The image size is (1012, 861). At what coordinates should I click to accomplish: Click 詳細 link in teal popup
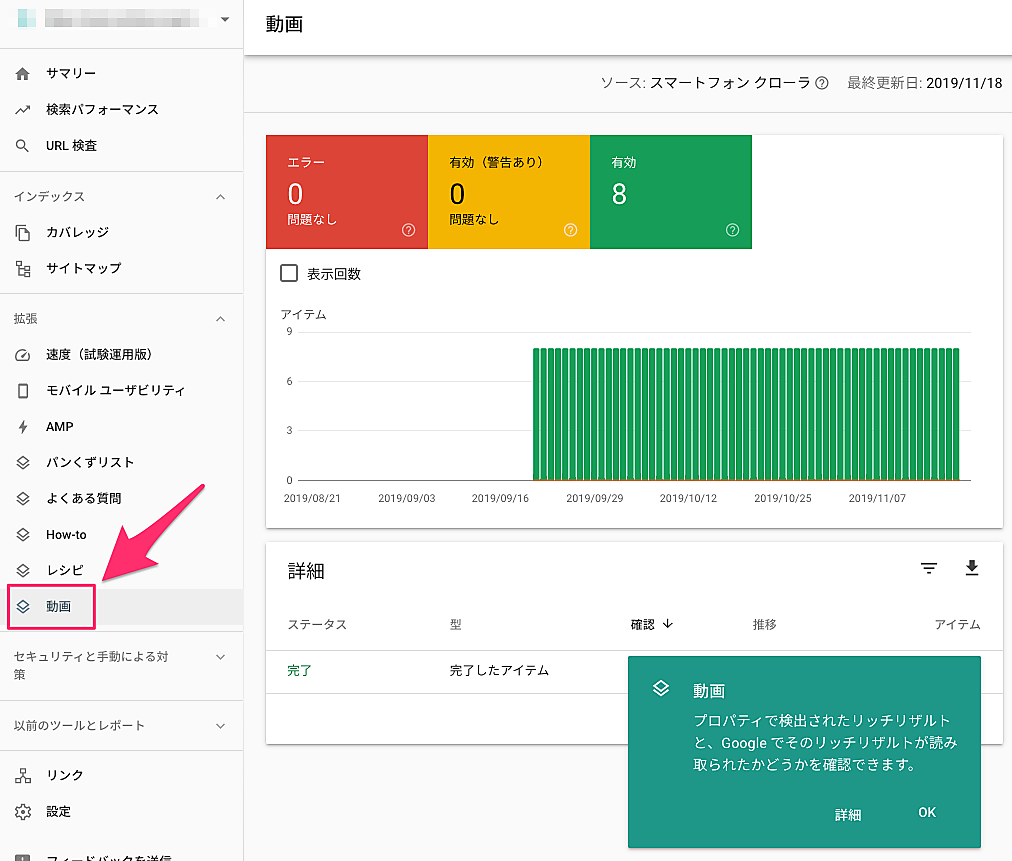pos(848,815)
